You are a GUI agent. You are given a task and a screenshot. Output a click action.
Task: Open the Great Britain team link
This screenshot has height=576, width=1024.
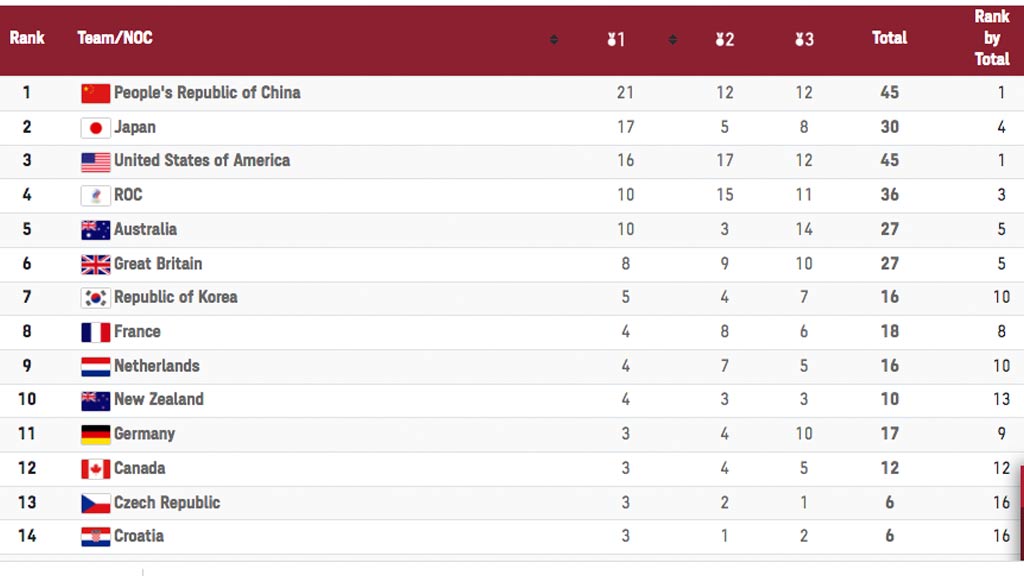(x=158, y=264)
